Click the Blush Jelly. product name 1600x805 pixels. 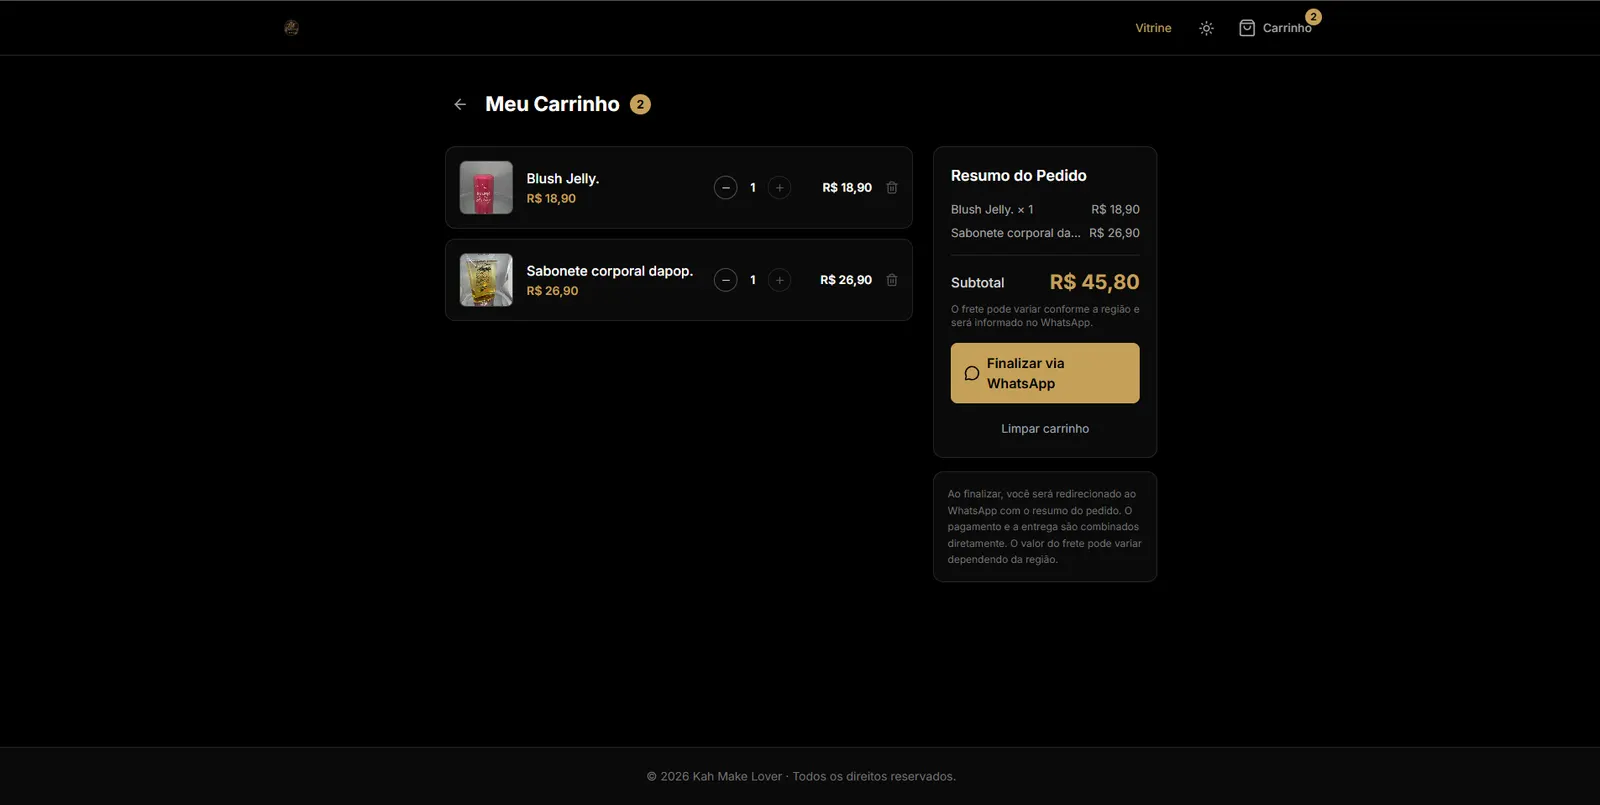(x=563, y=179)
